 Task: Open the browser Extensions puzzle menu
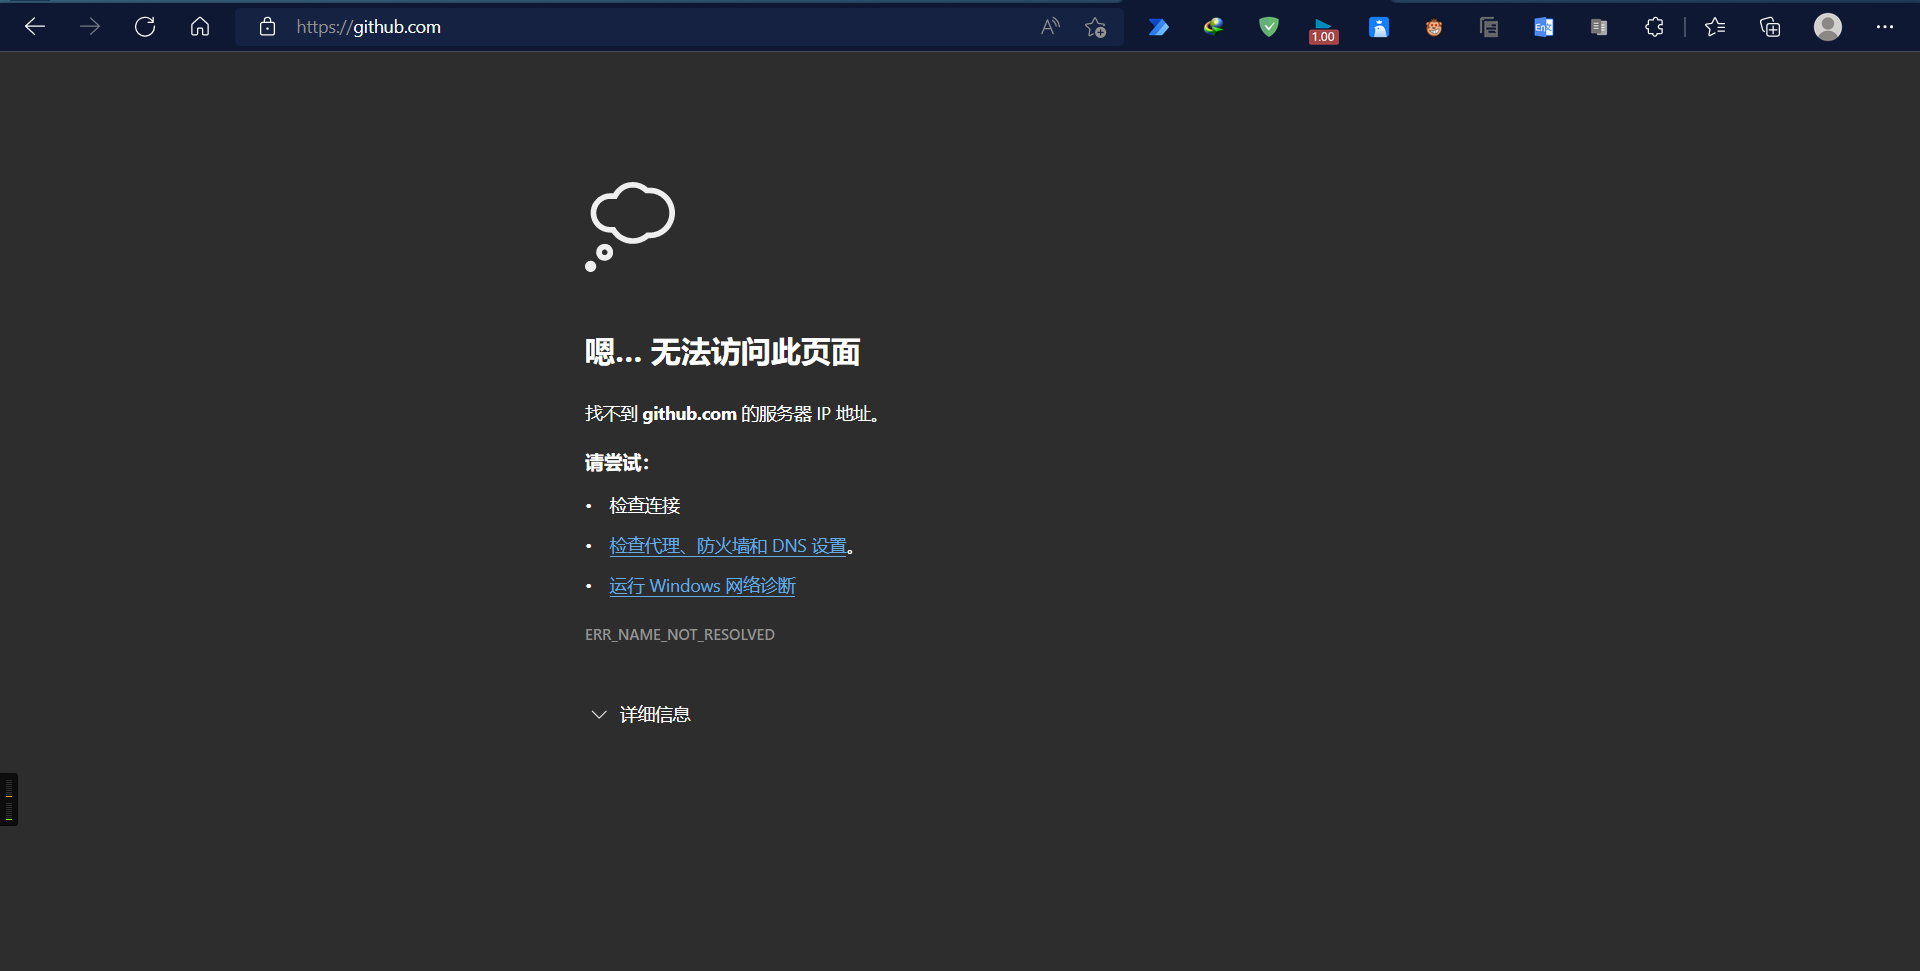1654,27
